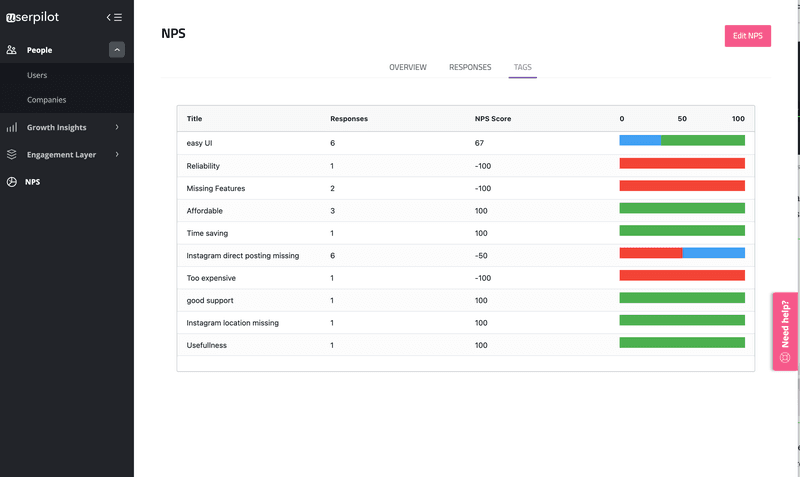Open Users in the sidebar
The image size is (800, 477).
pos(37,75)
